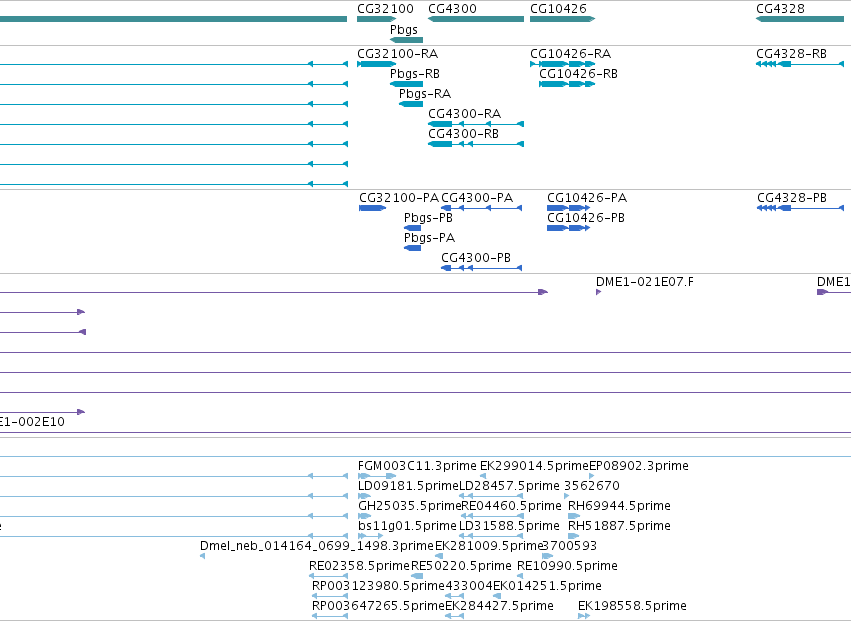Click the LD31588.5prime EST label
The image size is (851, 621).
[509, 526]
